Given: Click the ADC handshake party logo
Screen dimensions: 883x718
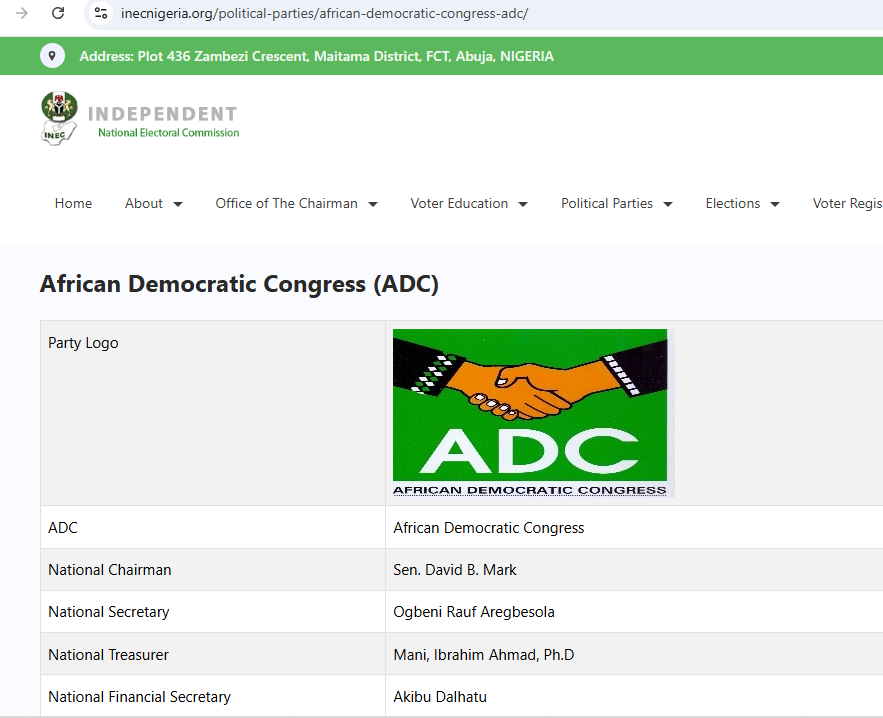Looking at the screenshot, I should [x=531, y=412].
